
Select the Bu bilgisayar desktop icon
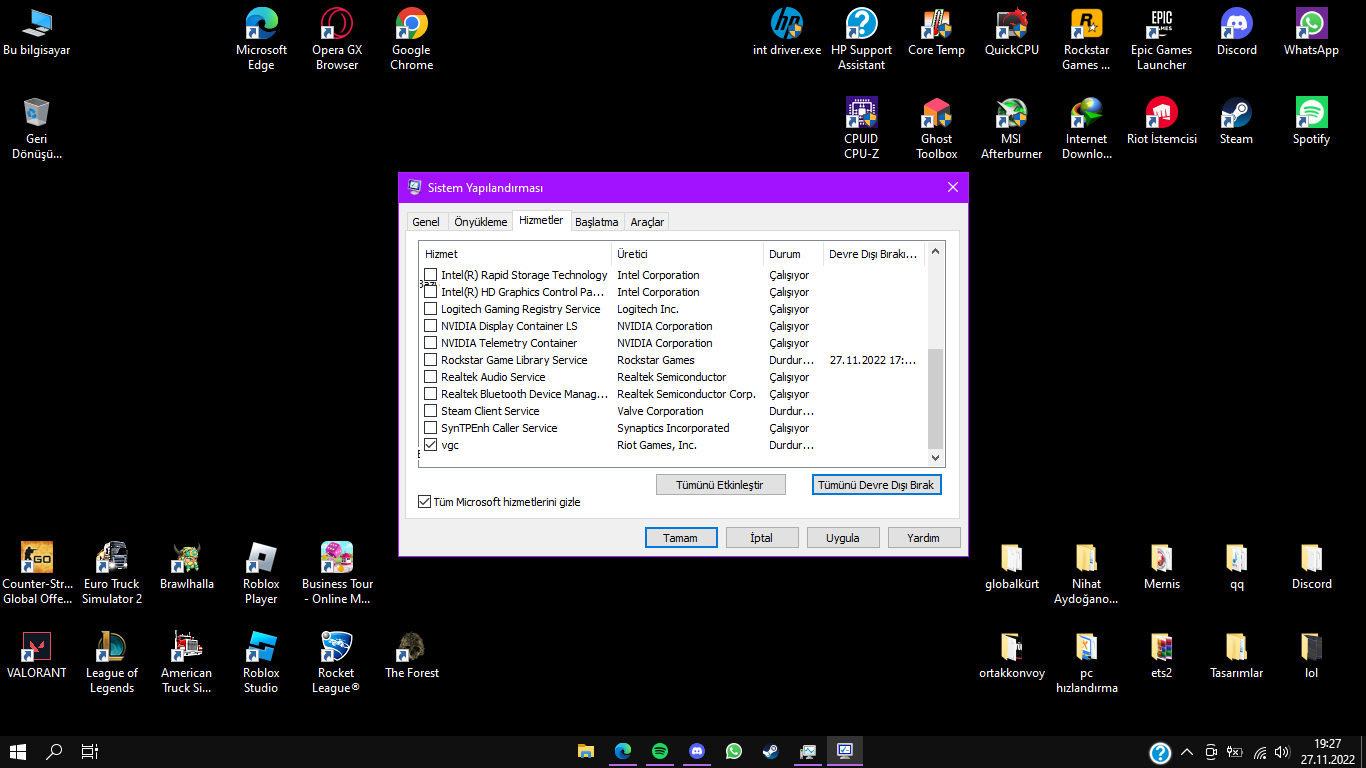pos(37,32)
